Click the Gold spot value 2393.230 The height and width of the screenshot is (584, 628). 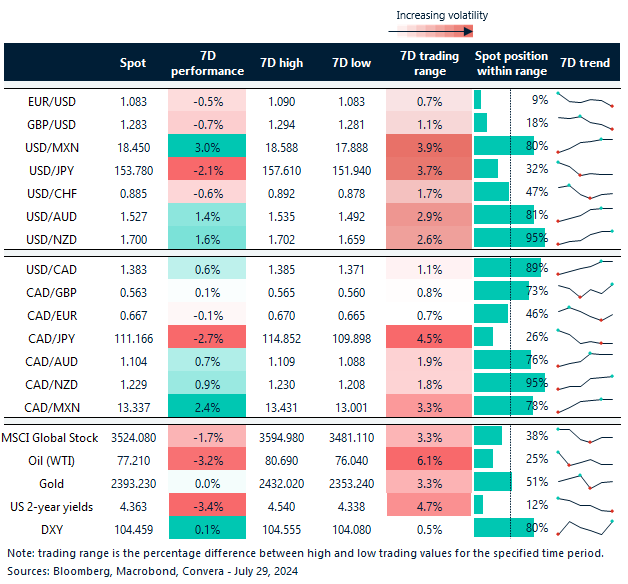132,481
